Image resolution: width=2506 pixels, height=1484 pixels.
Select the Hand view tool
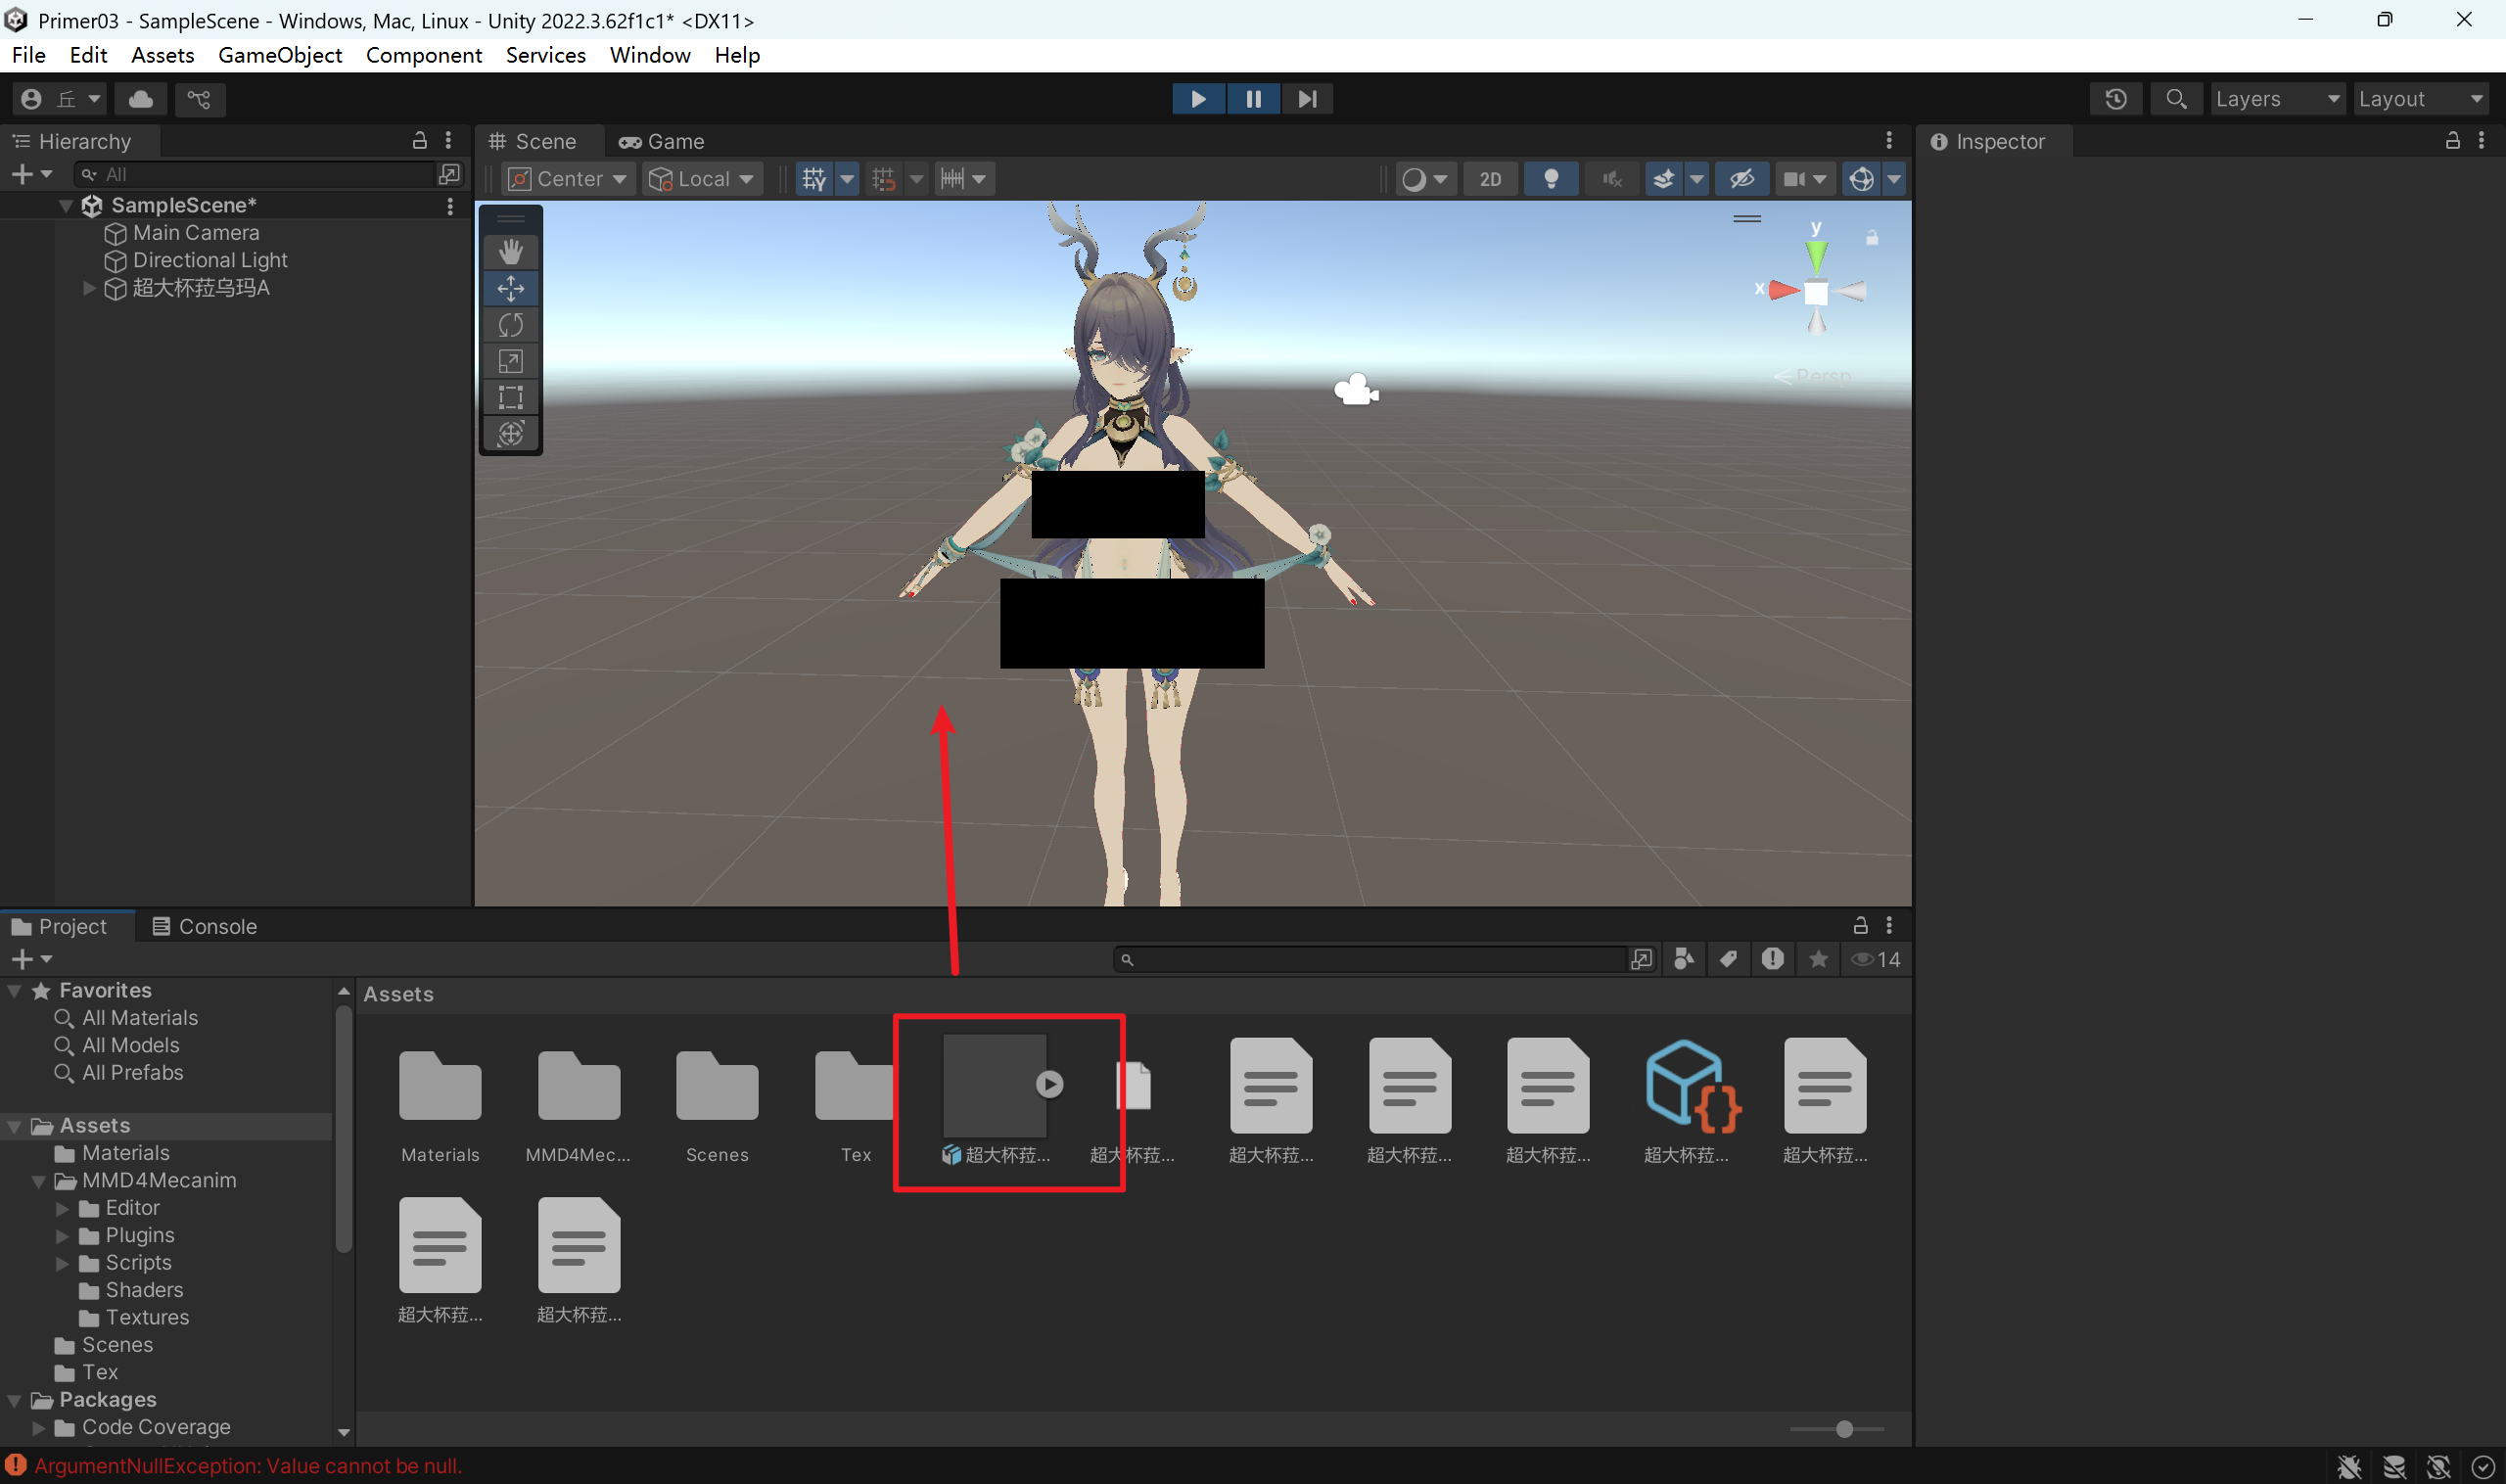pos(510,252)
